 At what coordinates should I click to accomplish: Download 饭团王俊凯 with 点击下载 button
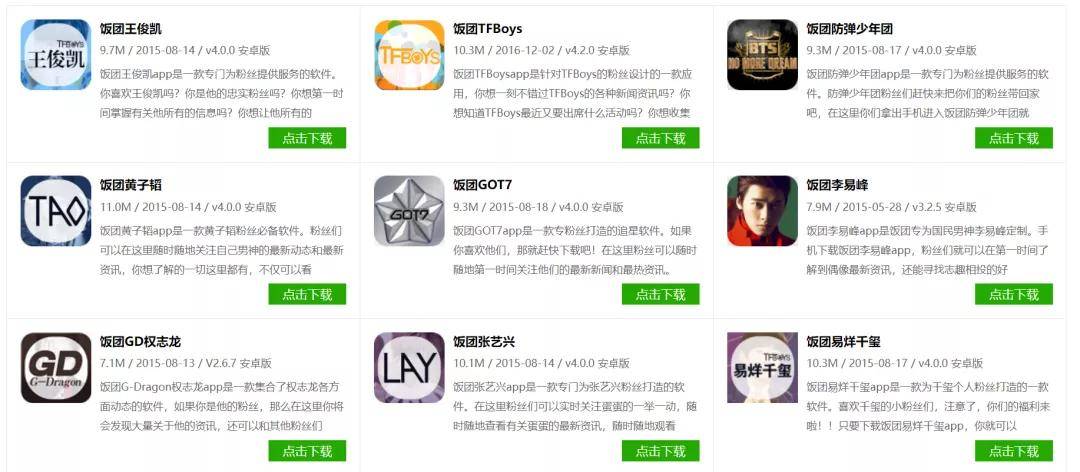(x=307, y=138)
